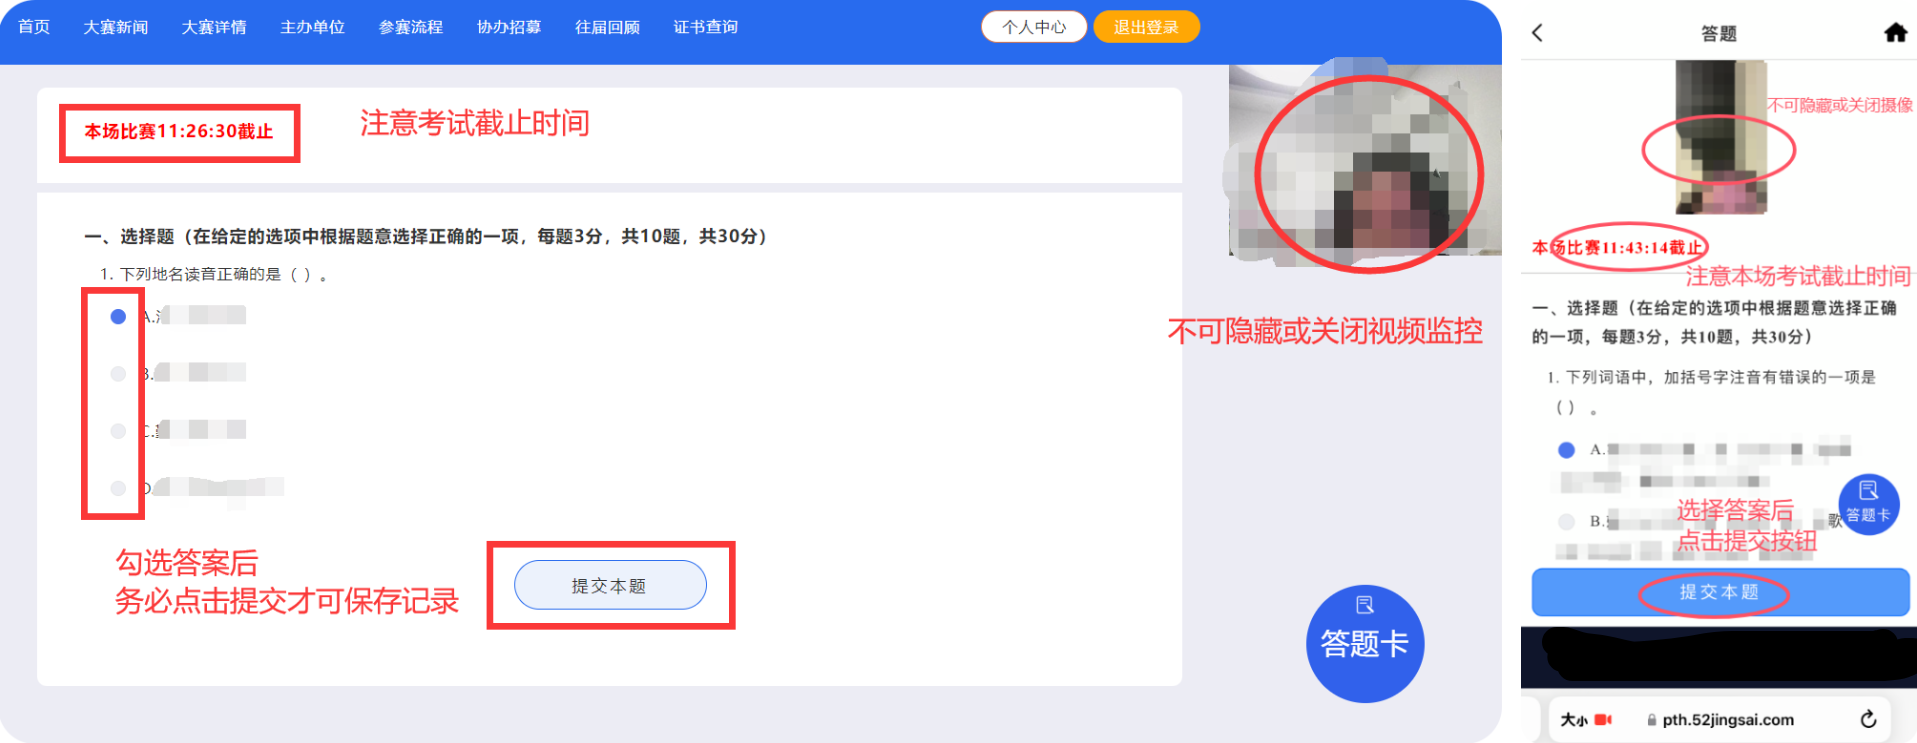
Task: Pick the last answer option D radio
Action: click(118, 488)
